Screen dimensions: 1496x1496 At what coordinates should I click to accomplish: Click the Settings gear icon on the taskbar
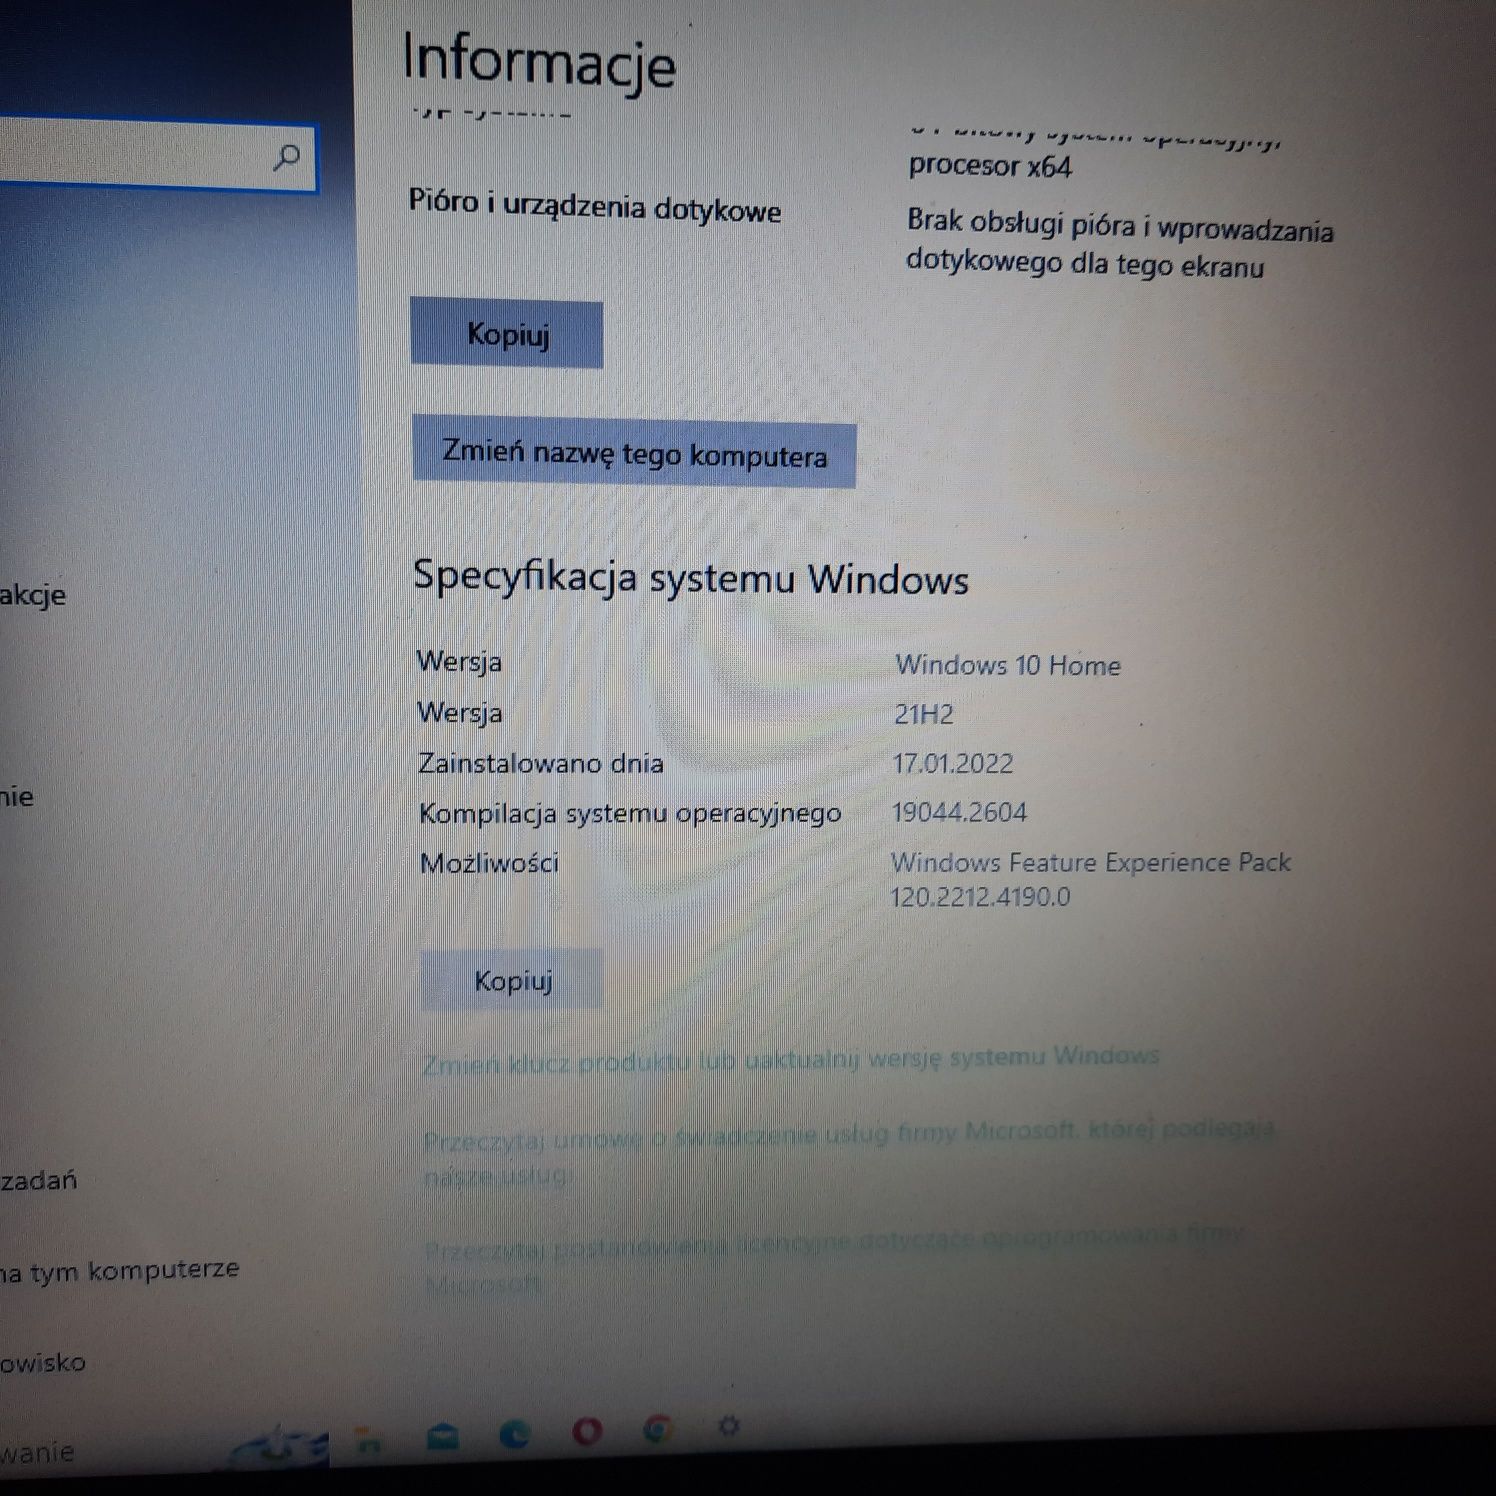[x=729, y=1427]
